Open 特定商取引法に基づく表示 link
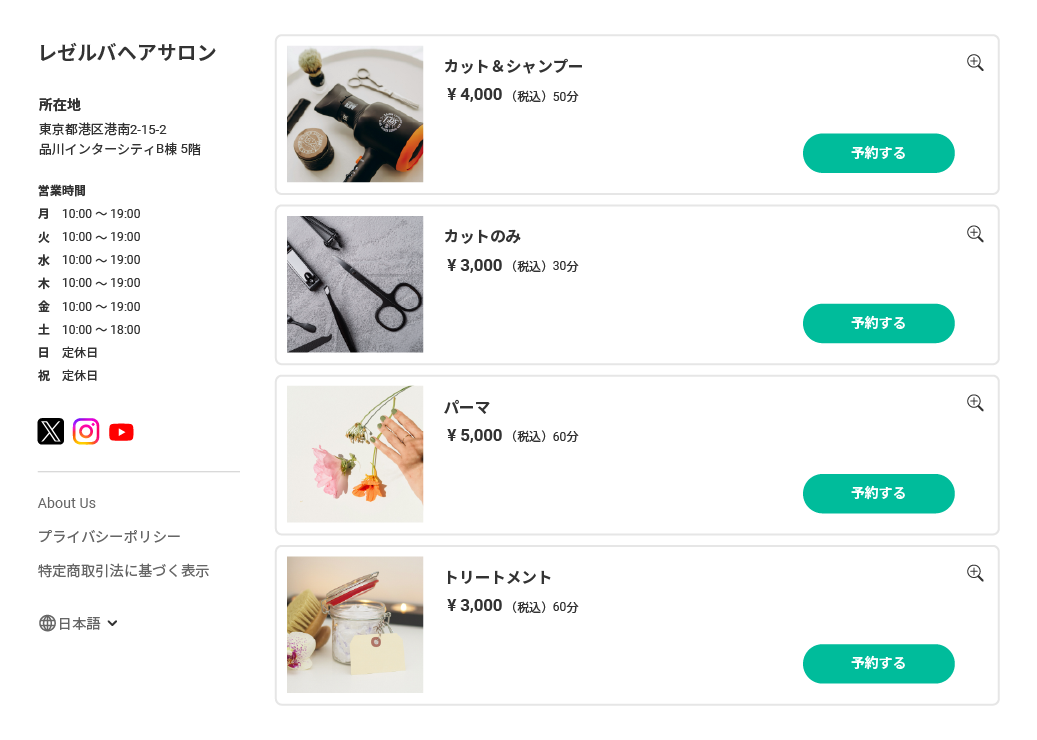 [x=123, y=571]
